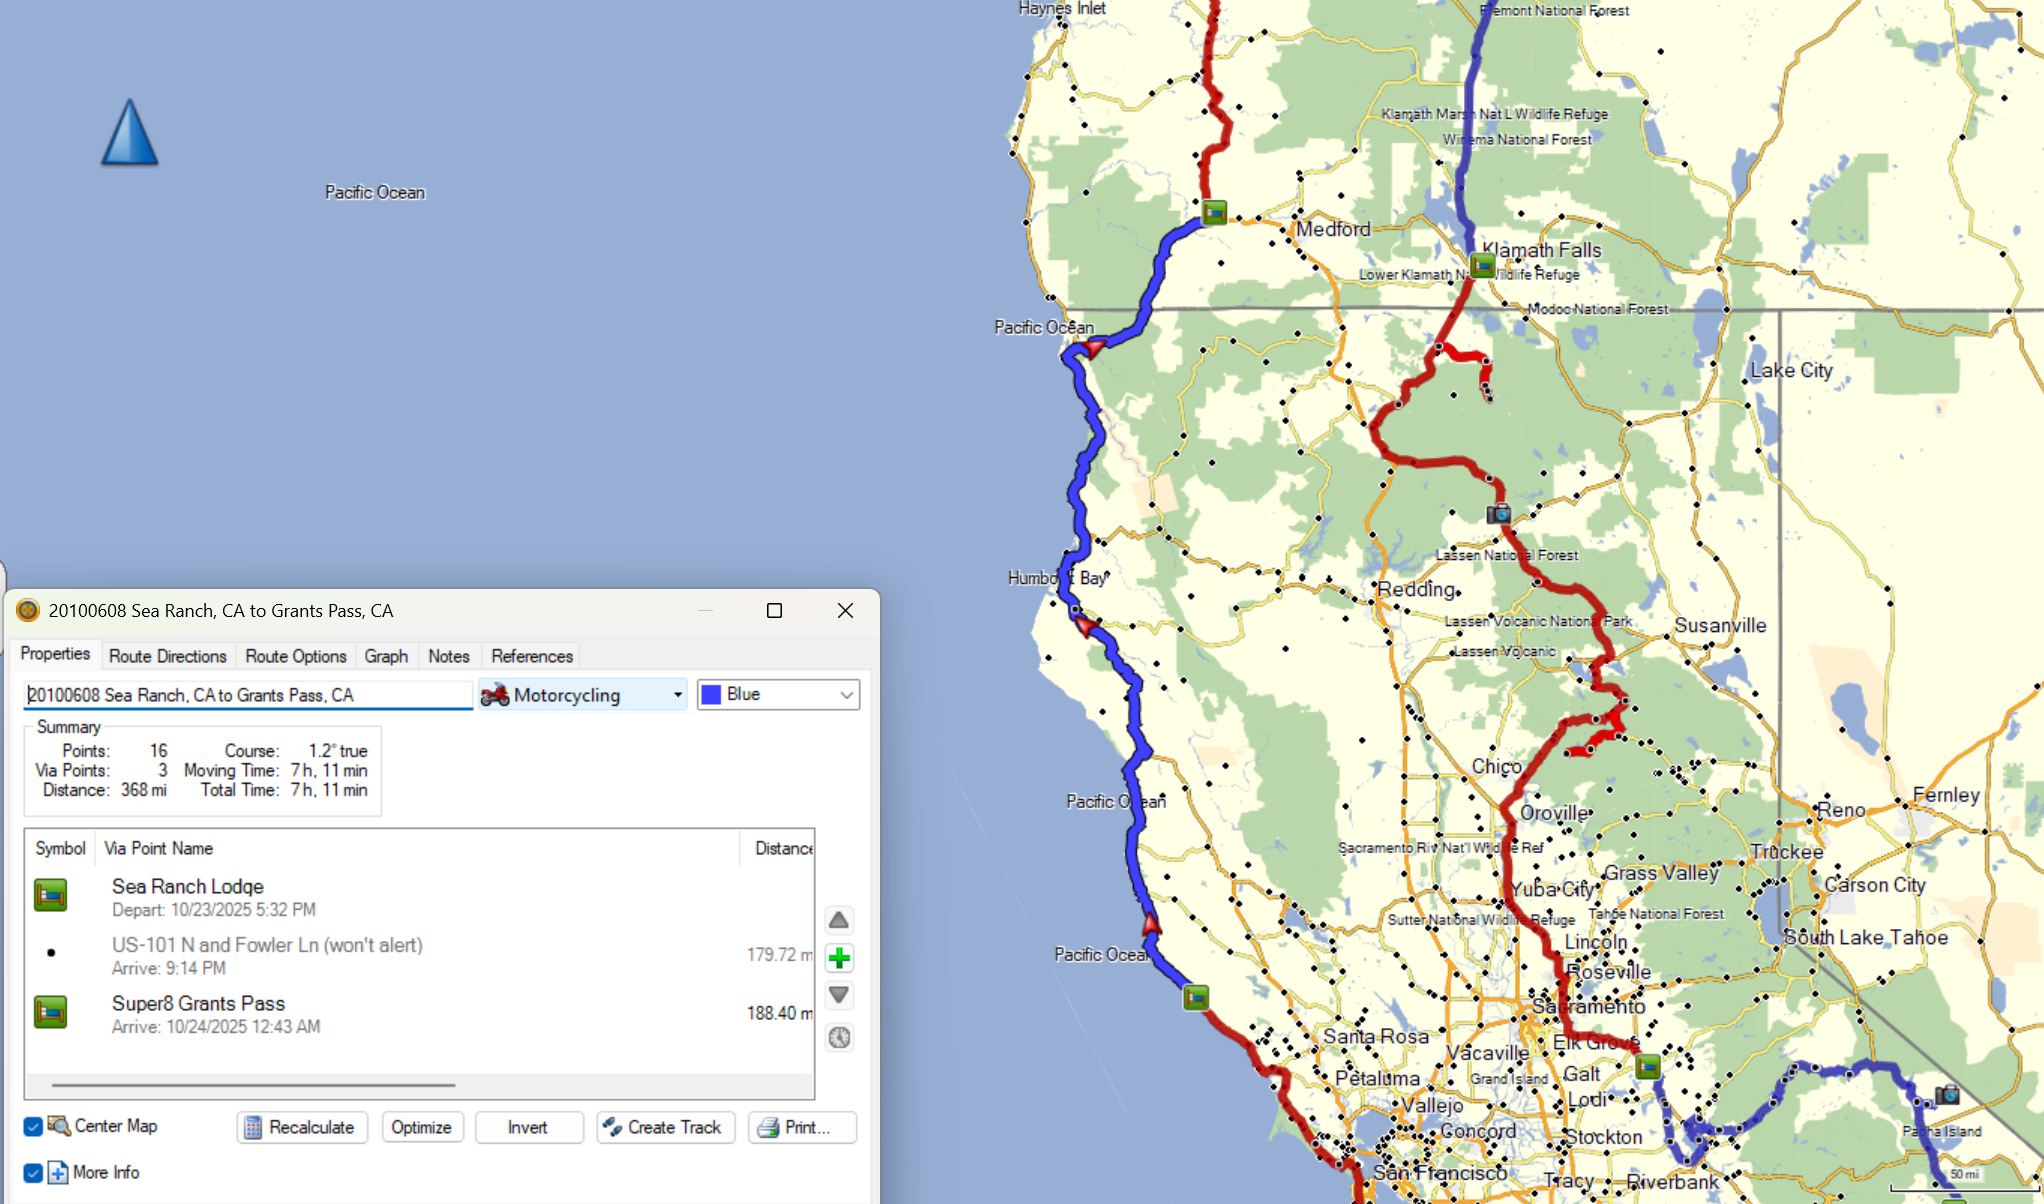Click the clock time-edit icon button
The width and height of the screenshot is (2044, 1204).
(839, 1038)
